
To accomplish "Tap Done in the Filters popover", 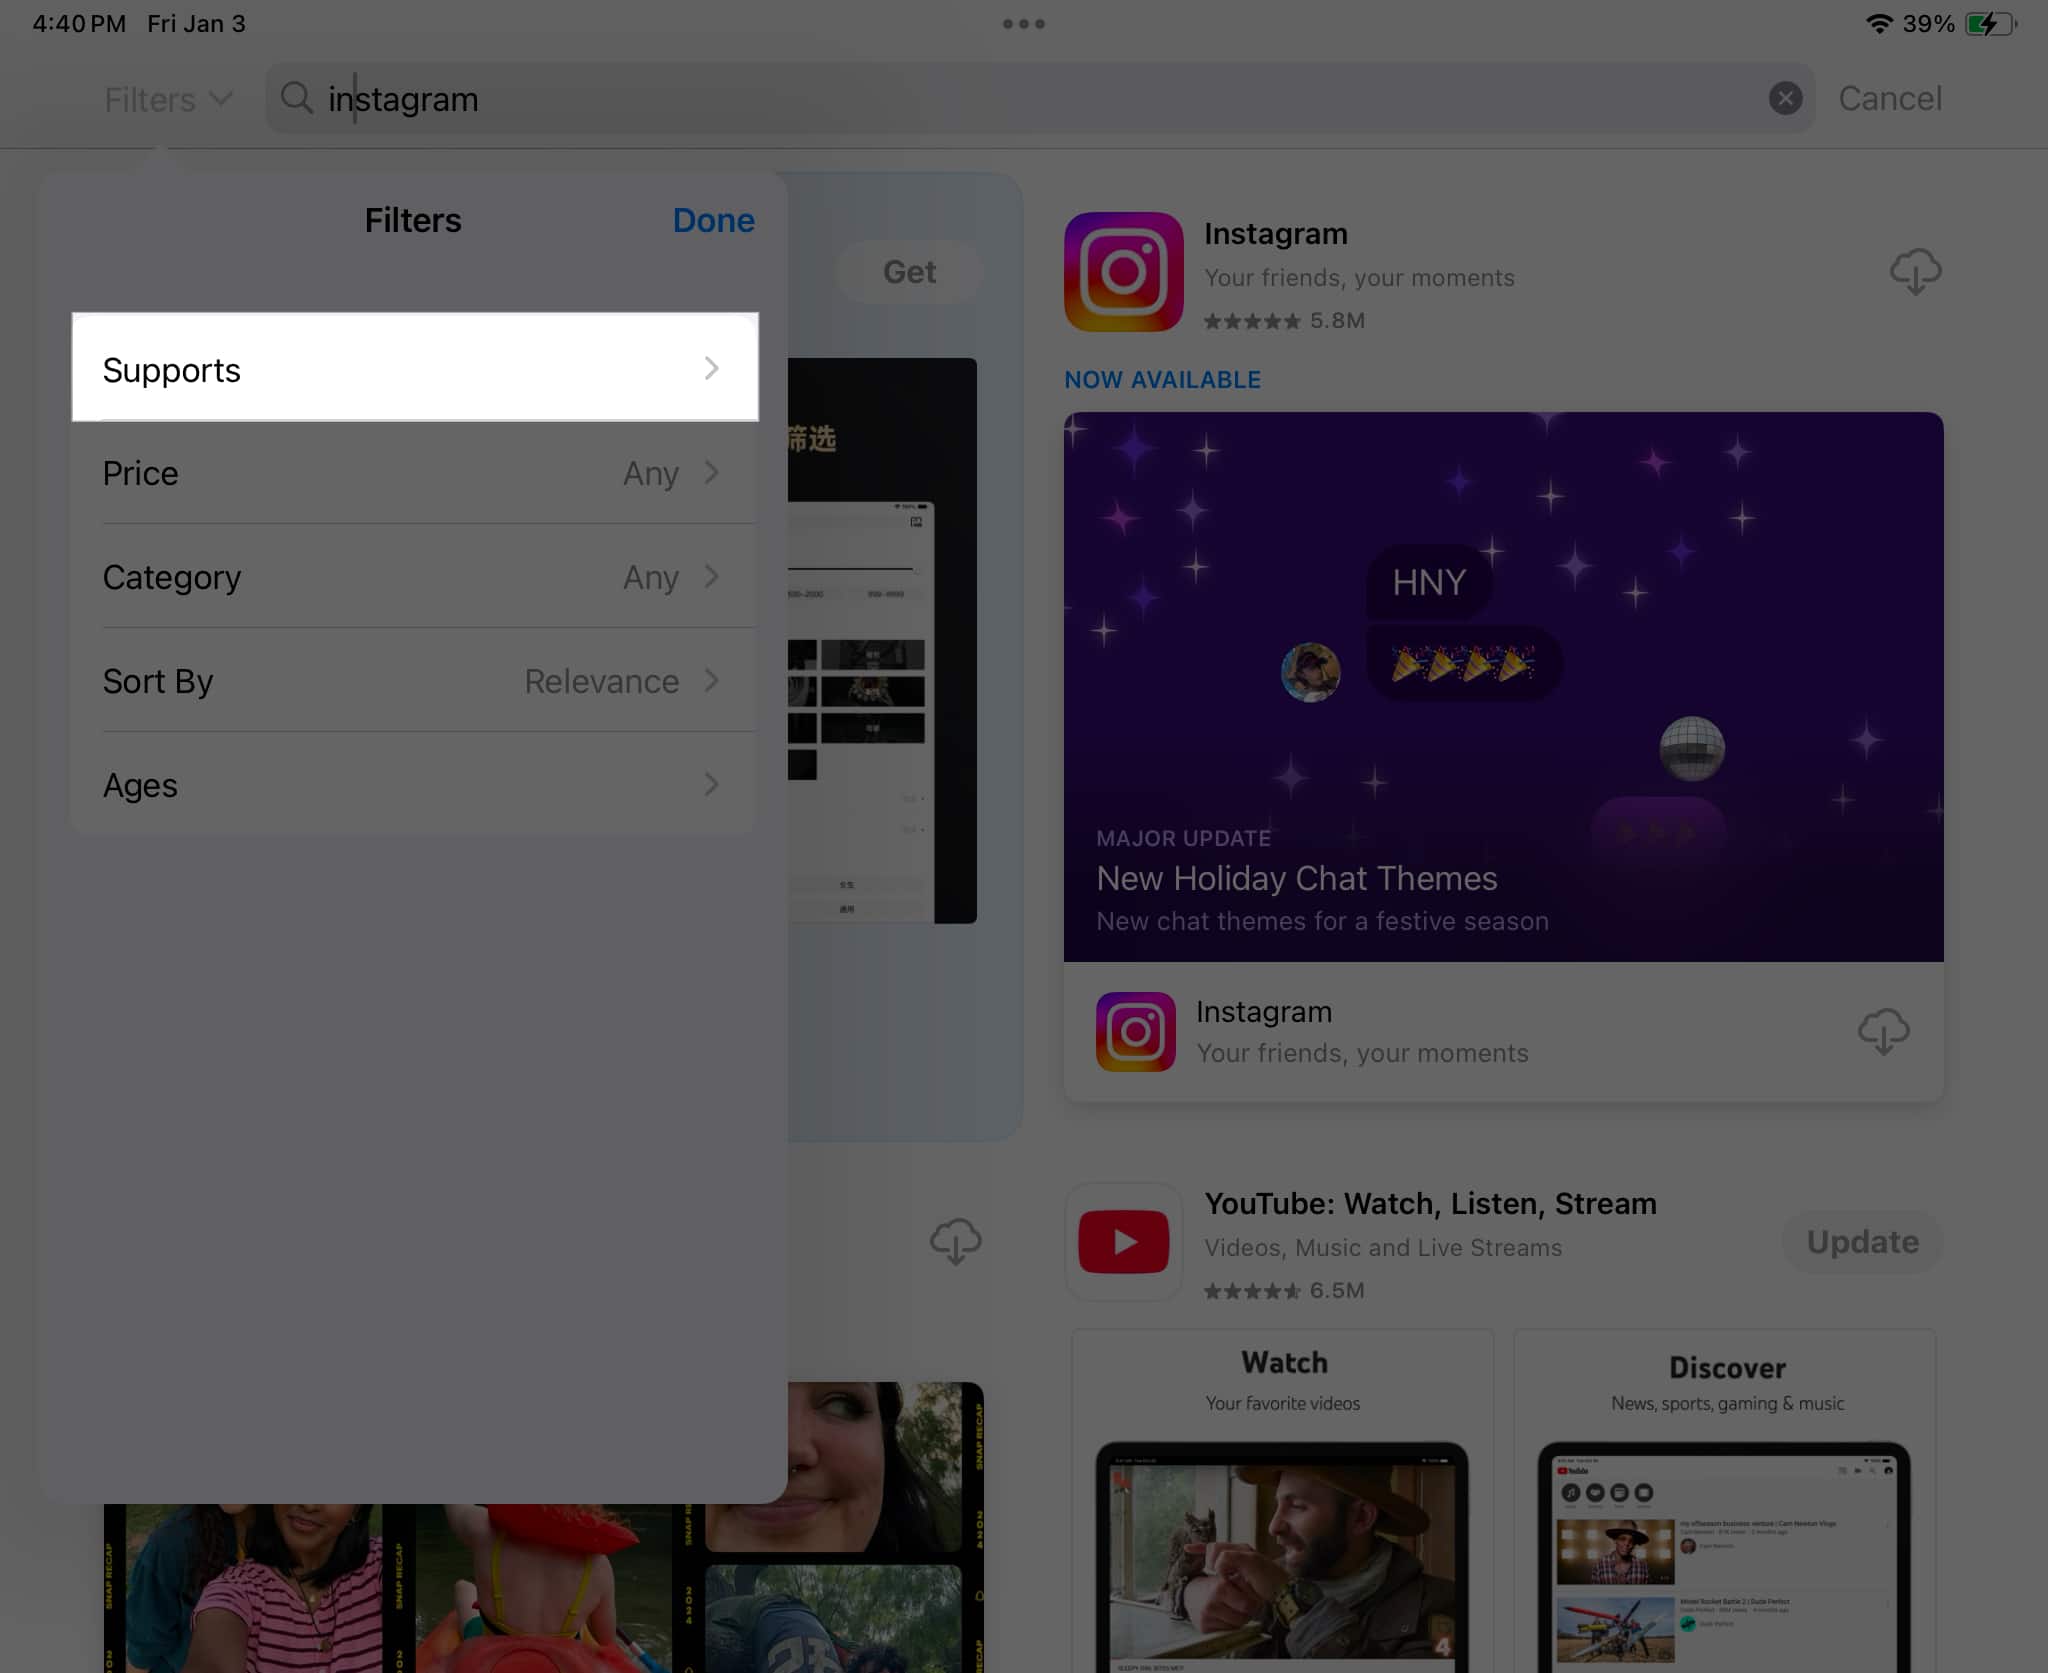I will (x=713, y=220).
